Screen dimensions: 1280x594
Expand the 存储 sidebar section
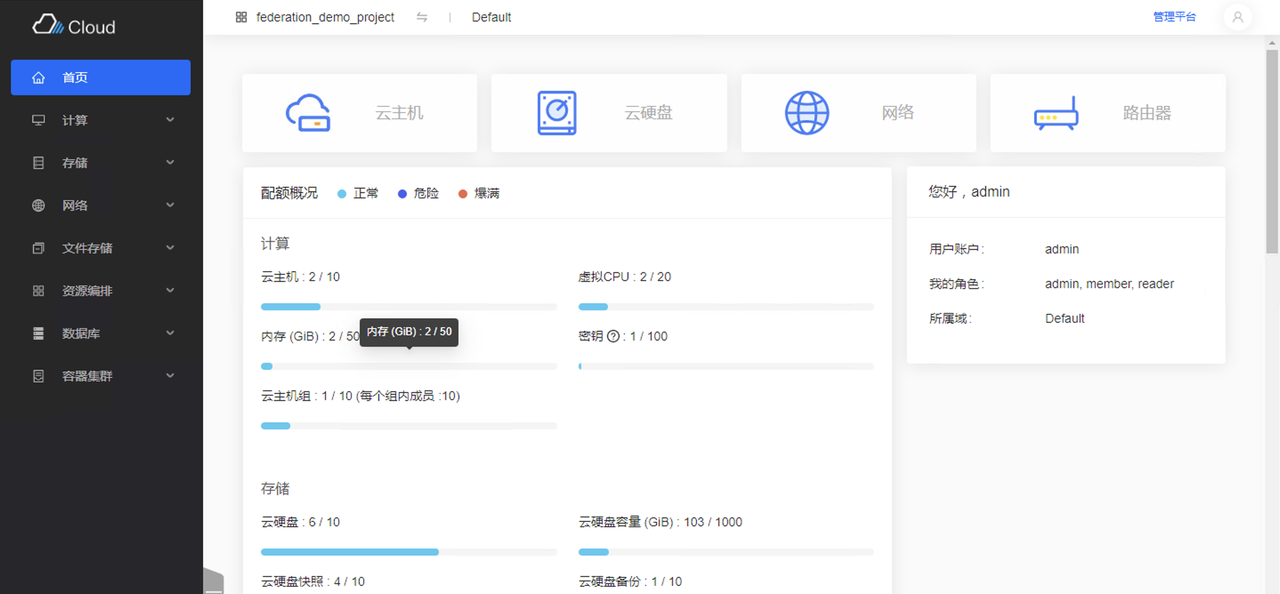[100, 162]
